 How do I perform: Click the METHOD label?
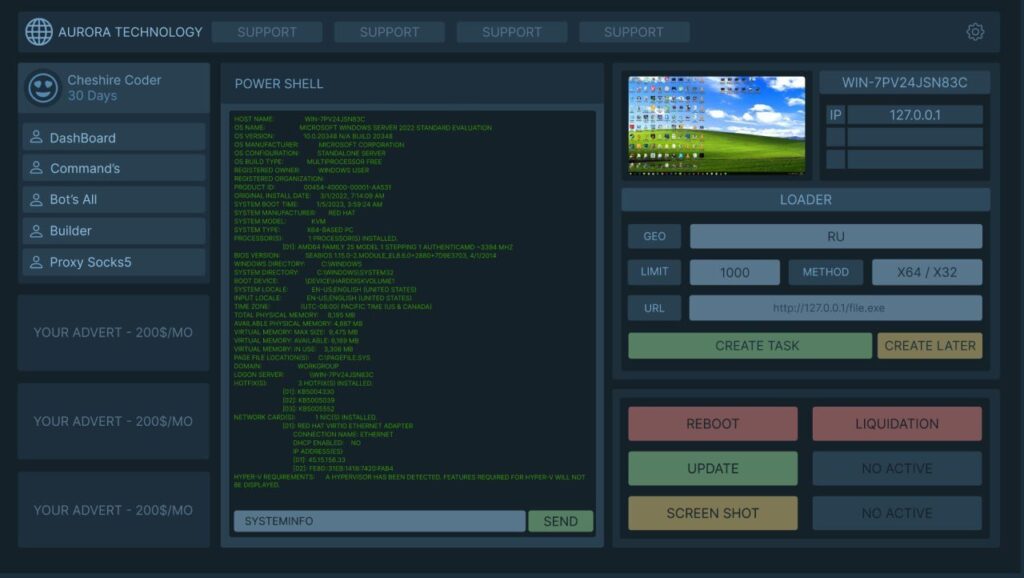[x=825, y=272]
